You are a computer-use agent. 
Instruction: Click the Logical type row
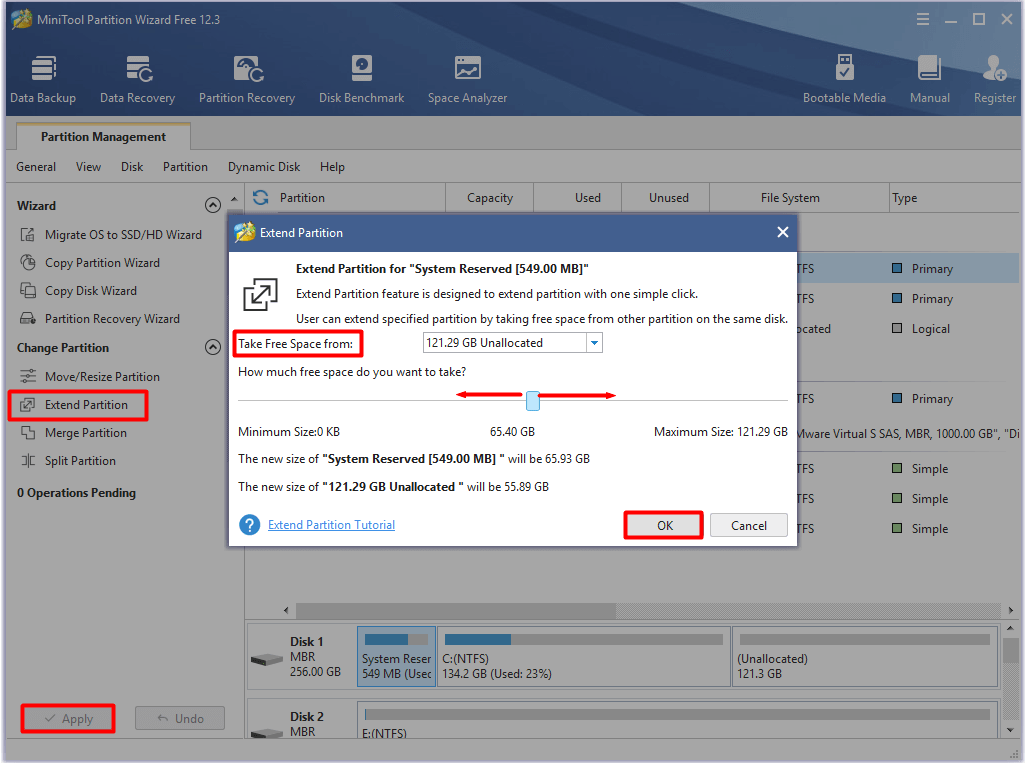[930, 329]
